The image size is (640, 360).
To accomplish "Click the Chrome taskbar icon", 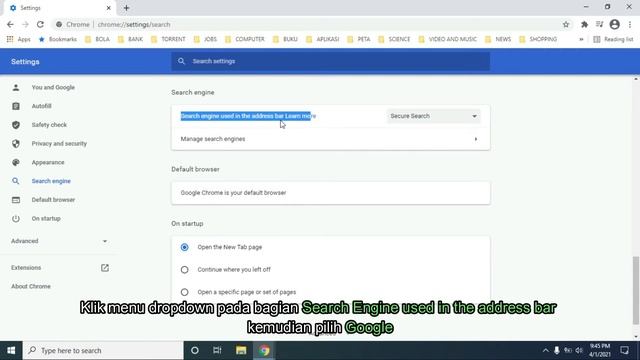I will coord(264,351).
